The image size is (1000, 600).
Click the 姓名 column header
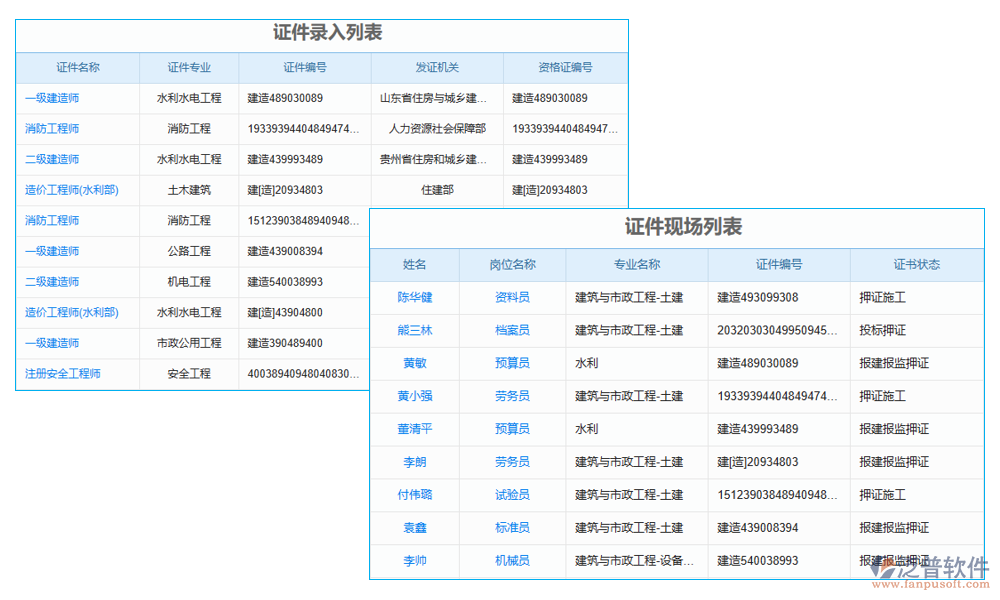pyautogui.click(x=415, y=264)
